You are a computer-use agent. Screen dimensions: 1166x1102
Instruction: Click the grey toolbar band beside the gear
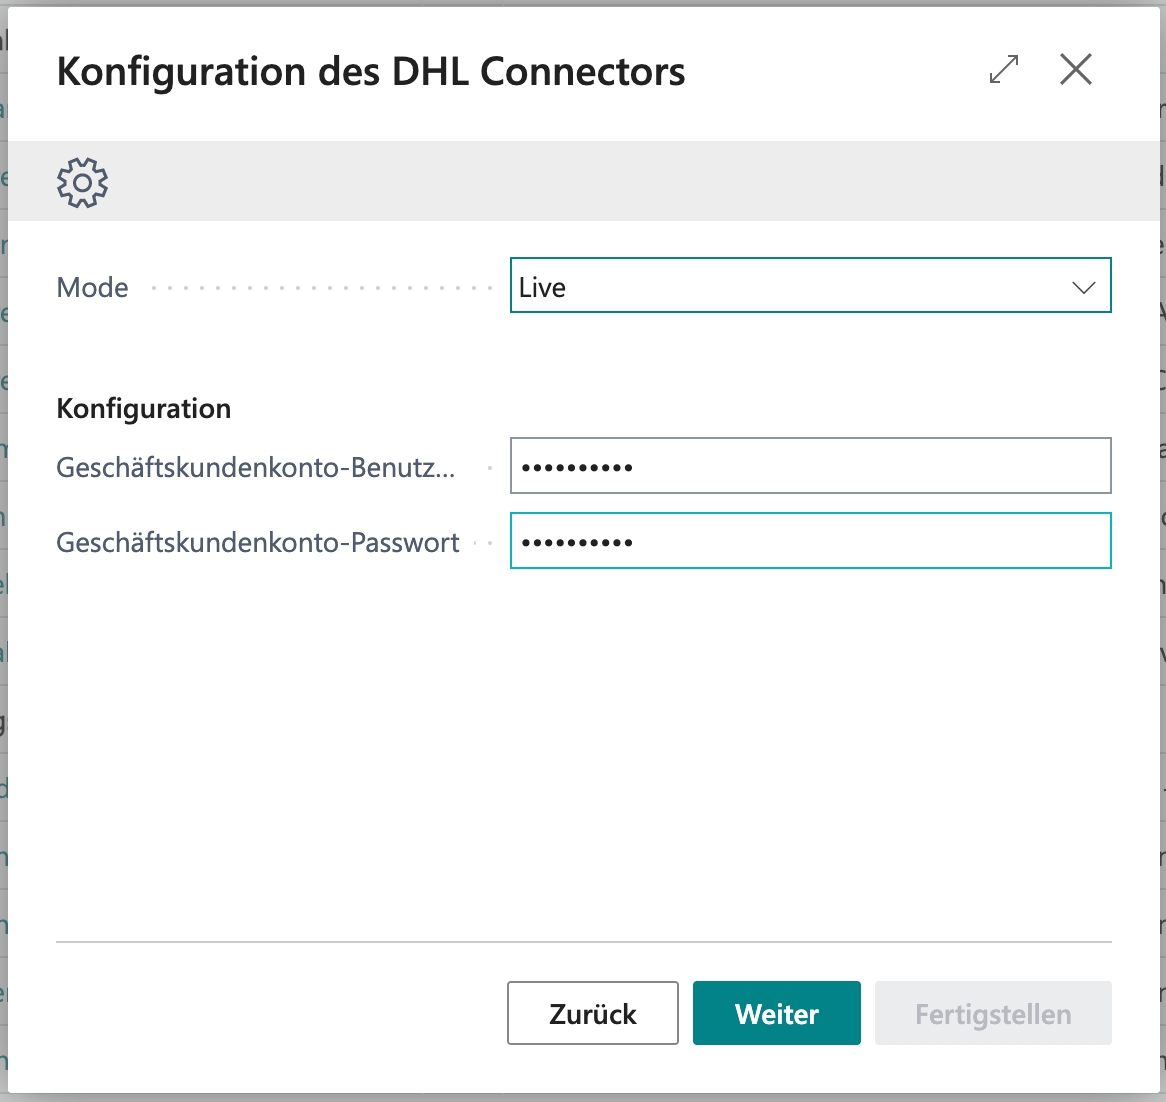600,182
